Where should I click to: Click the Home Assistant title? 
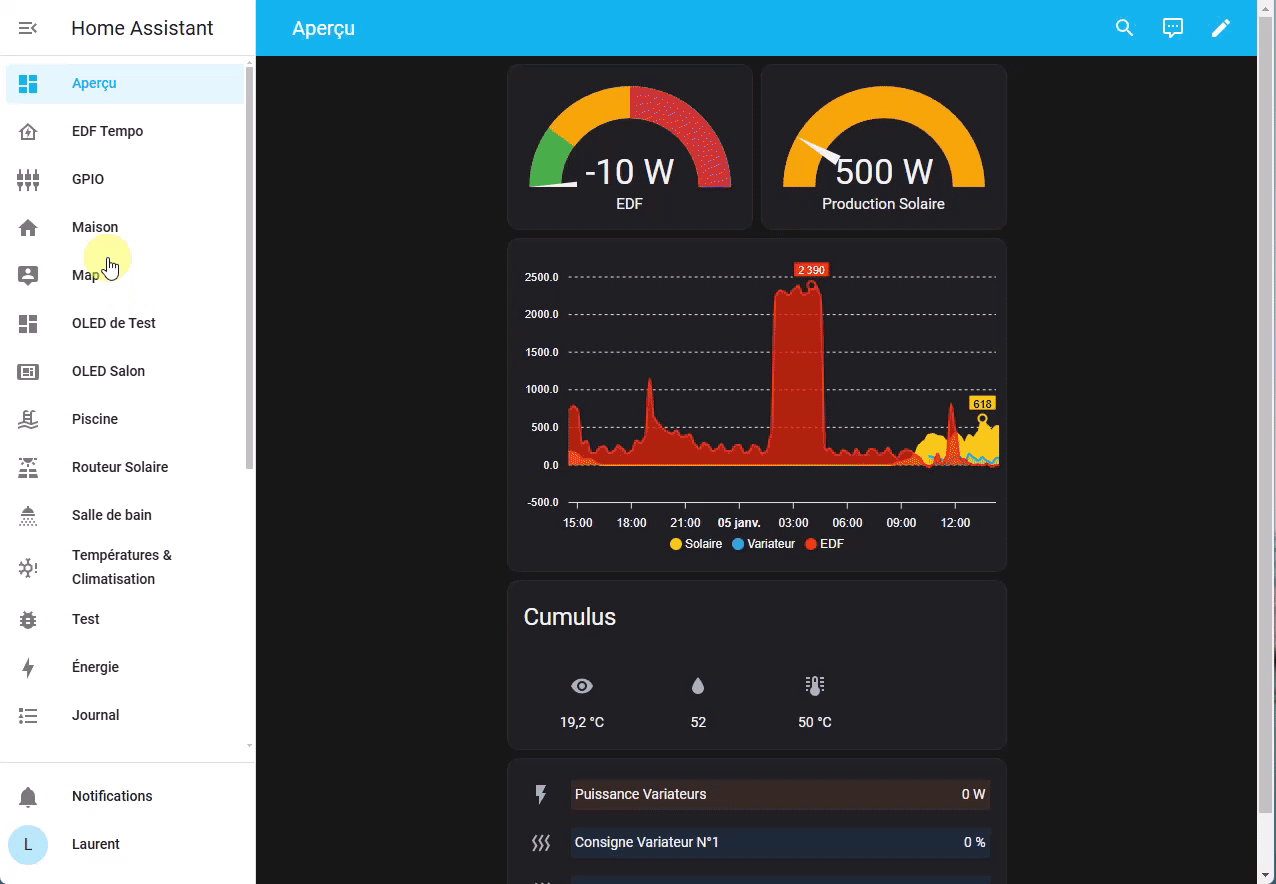[142, 28]
